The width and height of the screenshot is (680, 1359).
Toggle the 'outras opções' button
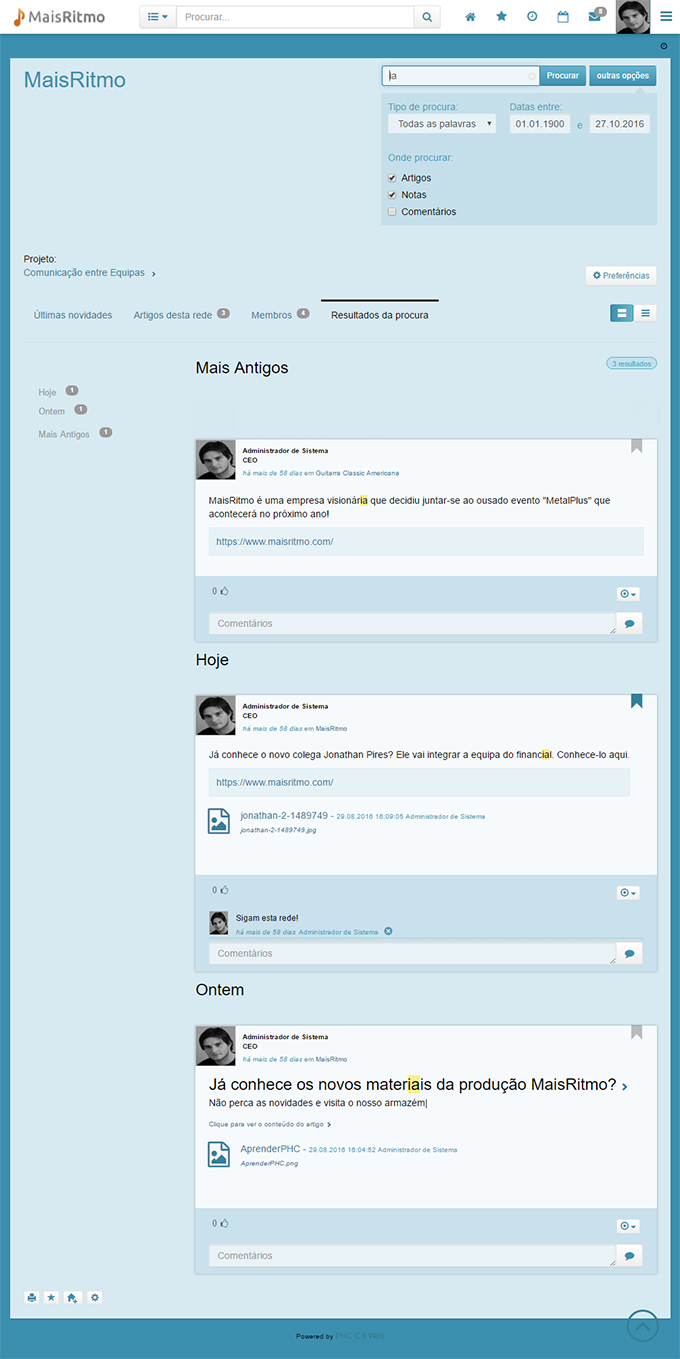coord(623,76)
